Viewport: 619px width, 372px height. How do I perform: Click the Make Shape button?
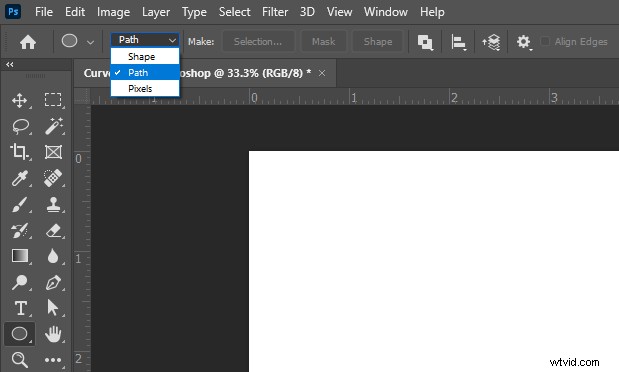click(x=378, y=41)
